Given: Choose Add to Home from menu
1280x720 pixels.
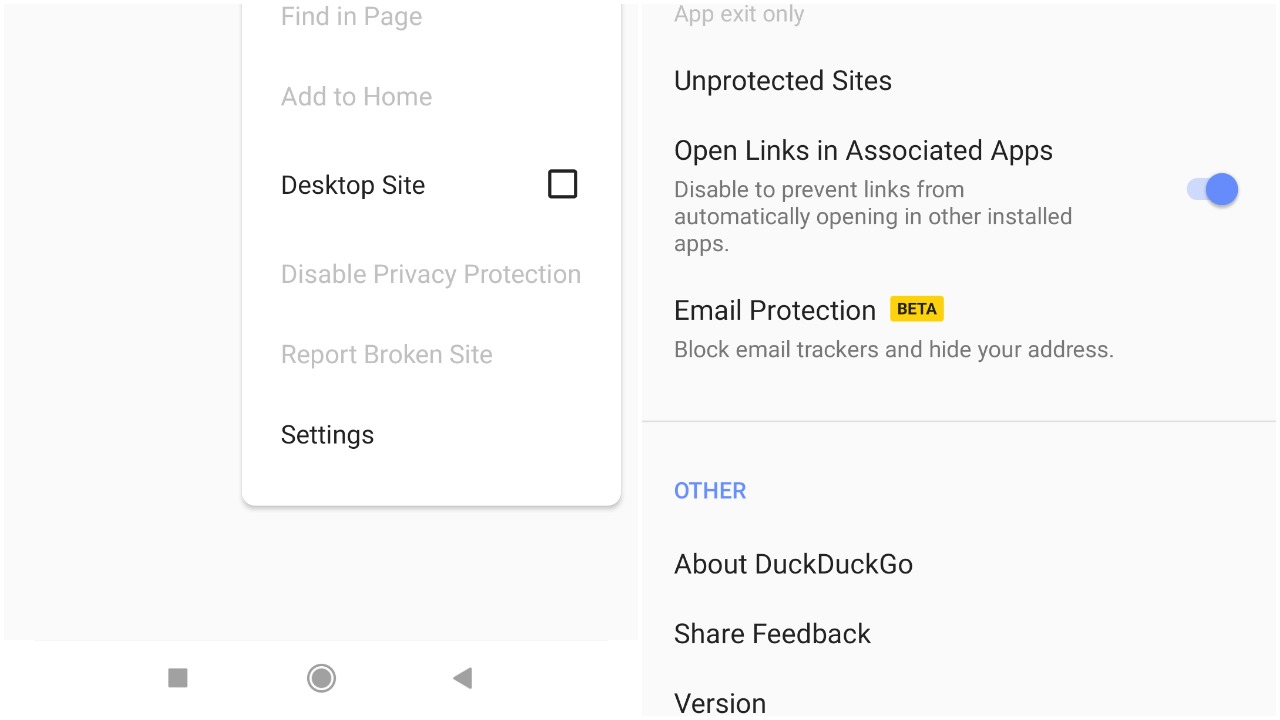Looking at the screenshot, I should (356, 97).
